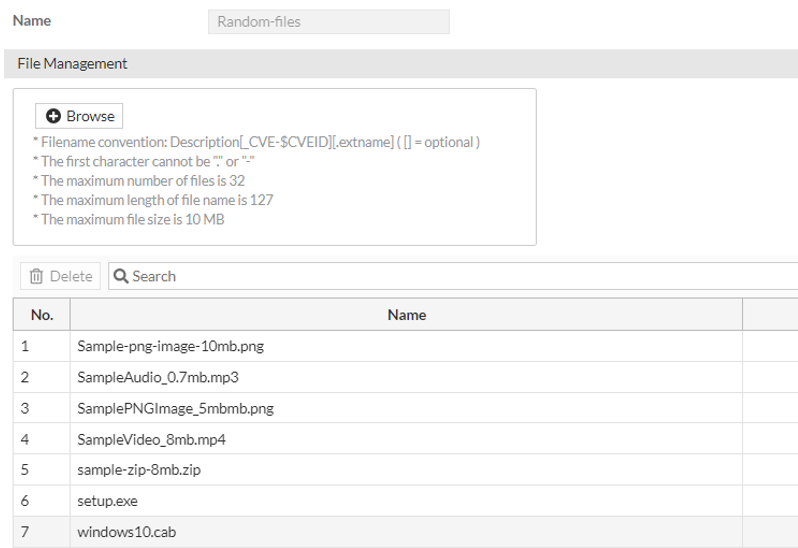Viewport: 798px width, 548px height.
Task: Sort by the Name column header
Action: (406, 314)
